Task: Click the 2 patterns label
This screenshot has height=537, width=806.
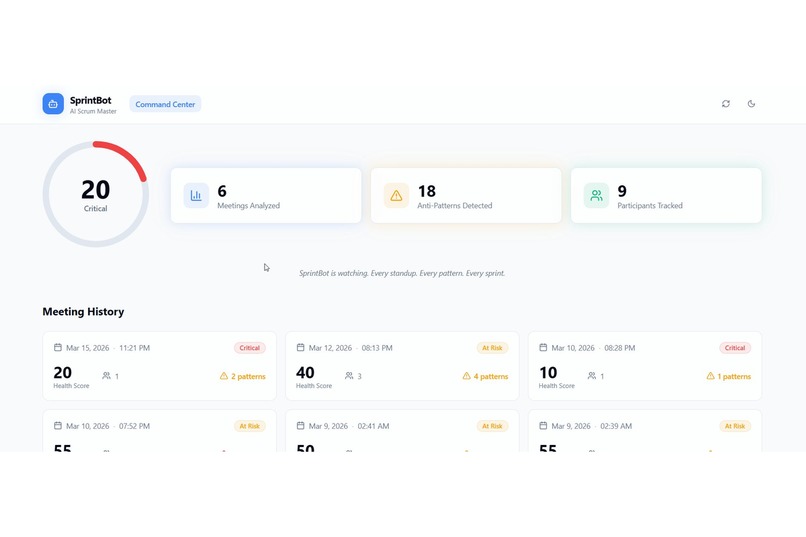Action: tap(248, 376)
